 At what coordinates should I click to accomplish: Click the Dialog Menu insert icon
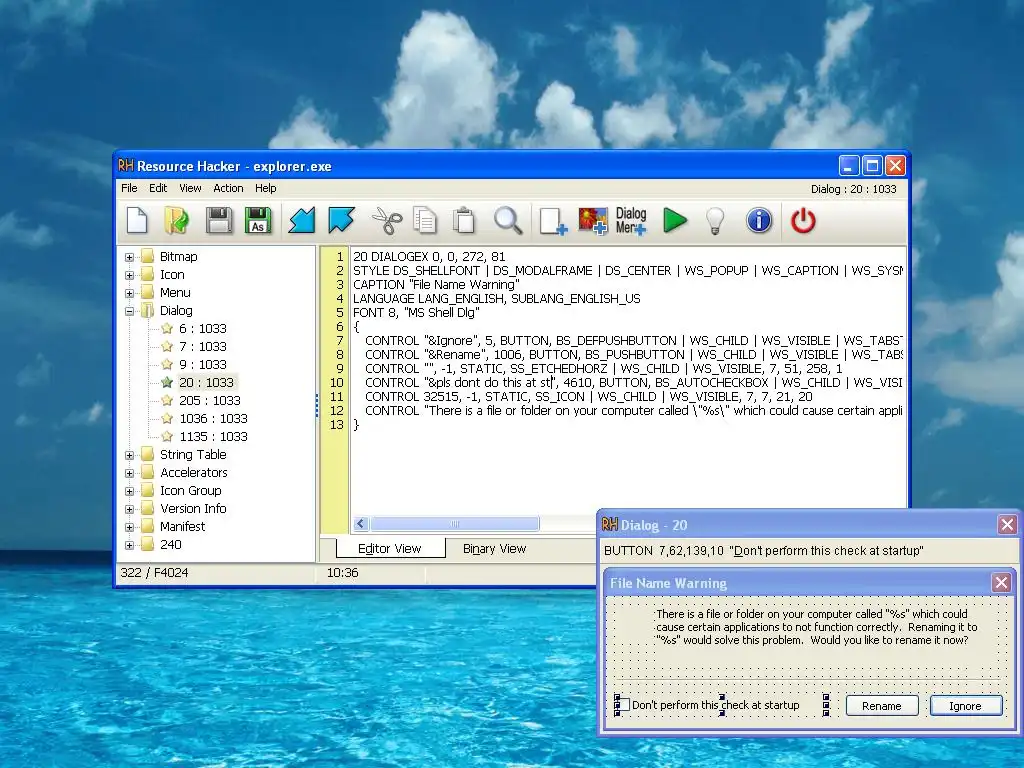coord(631,221)
